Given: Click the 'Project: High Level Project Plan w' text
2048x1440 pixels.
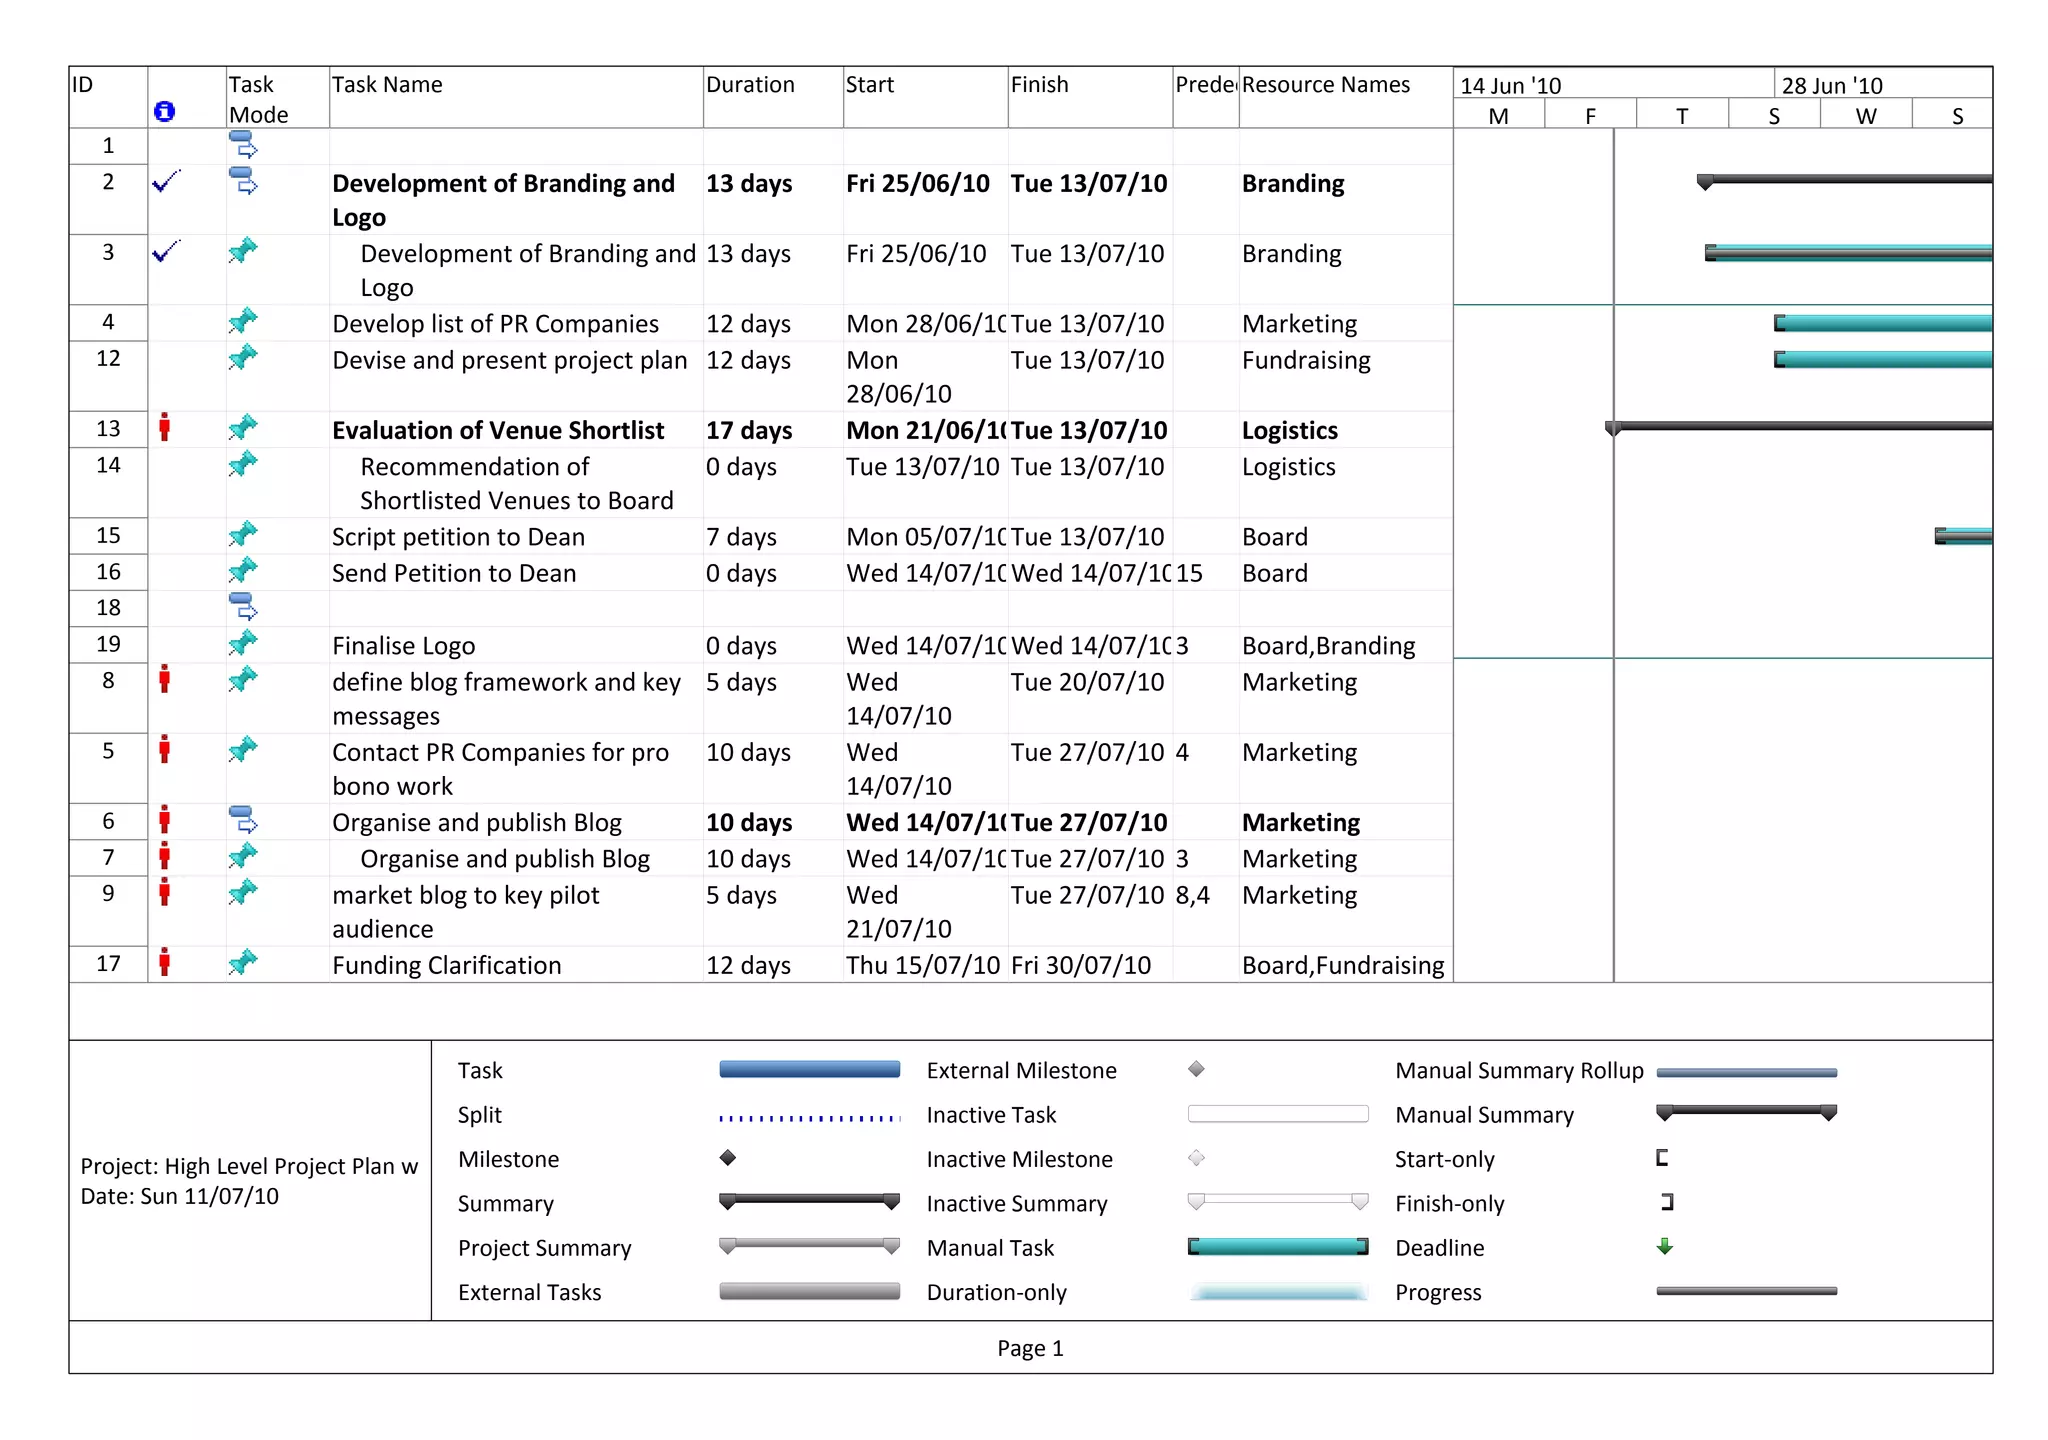Looking at the screenshot, I should [249, 1167].
